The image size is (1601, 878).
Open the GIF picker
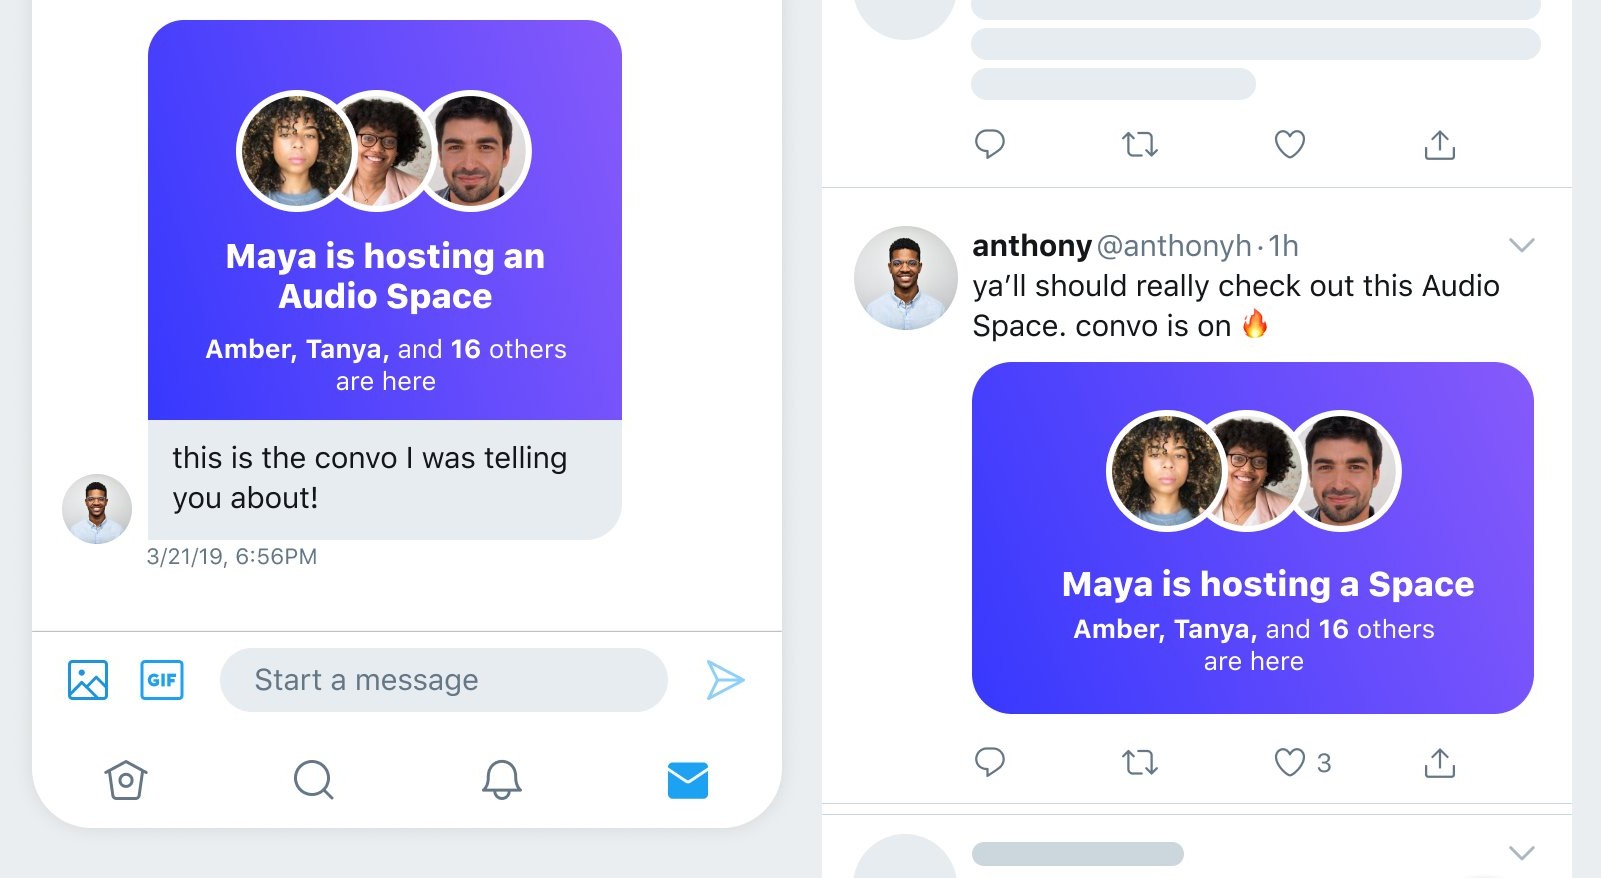point(162,680)
